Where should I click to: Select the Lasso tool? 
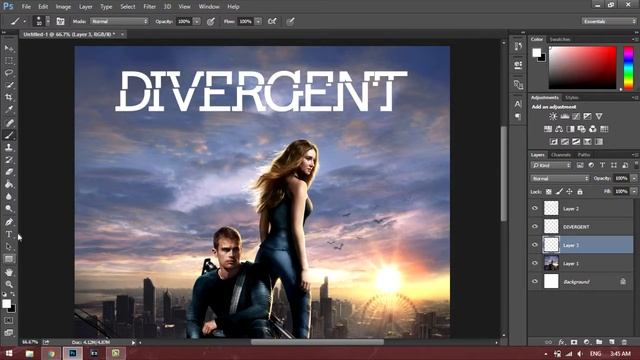9,73
